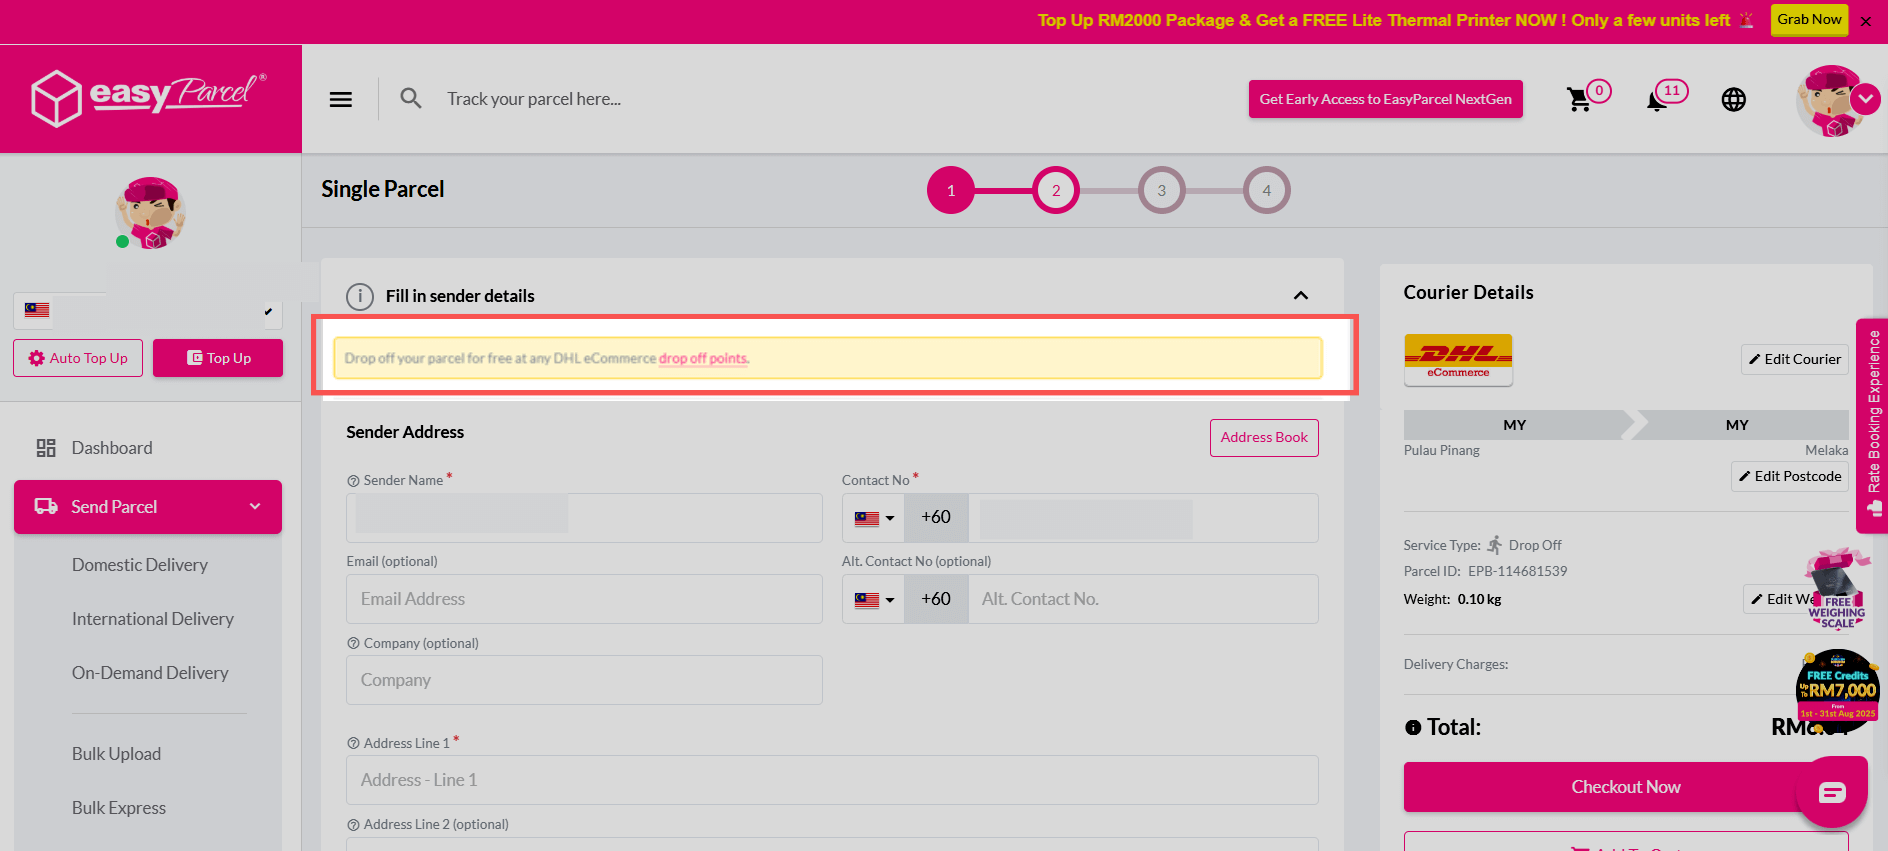Focus the Alt. Contact No field
Screen dimensions: 1888x851
1143,599
